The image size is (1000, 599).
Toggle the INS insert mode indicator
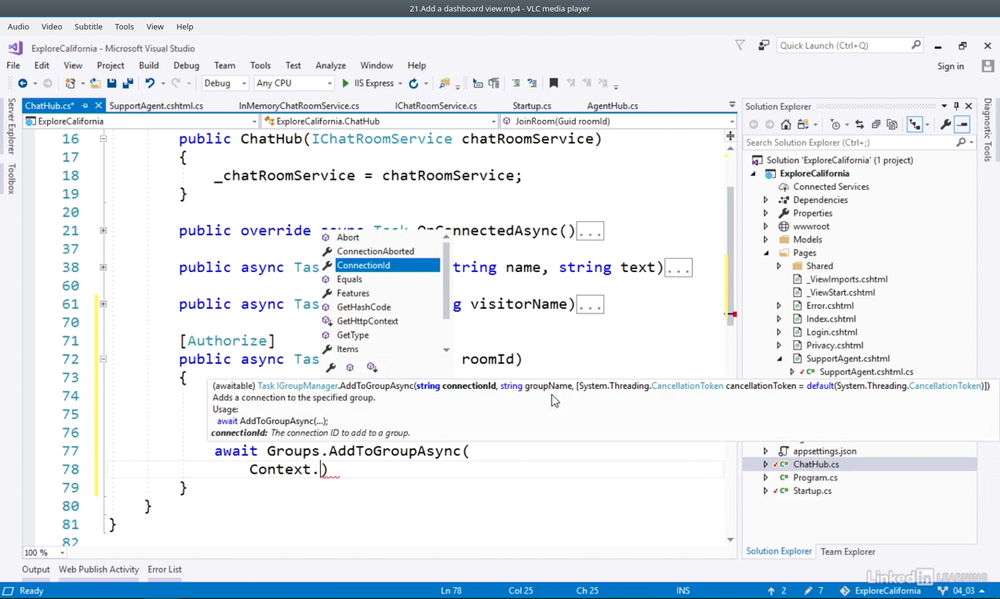(683, 591)
